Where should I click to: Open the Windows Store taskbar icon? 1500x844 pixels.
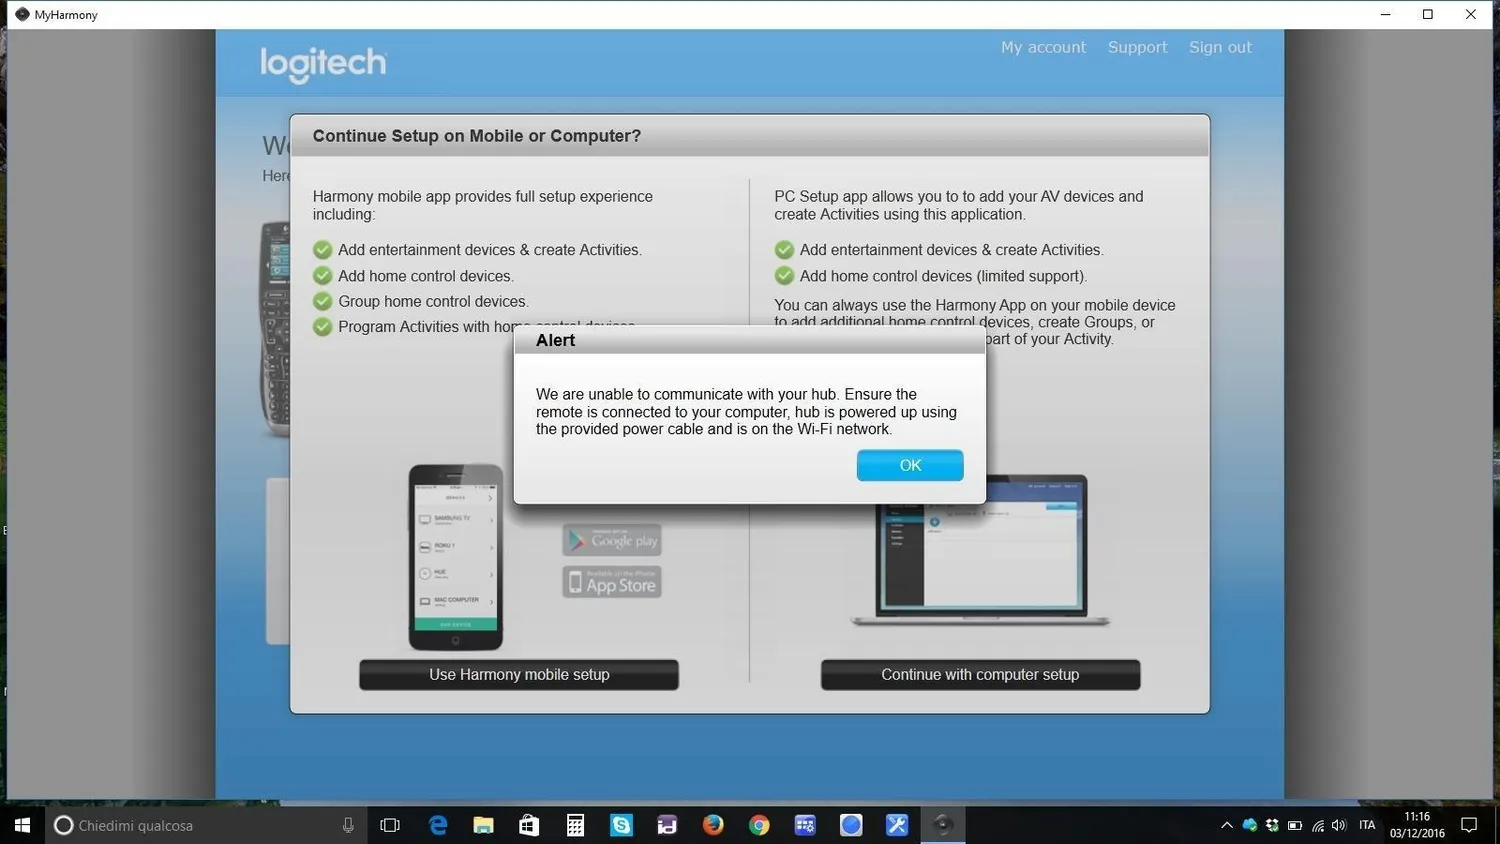529,825
